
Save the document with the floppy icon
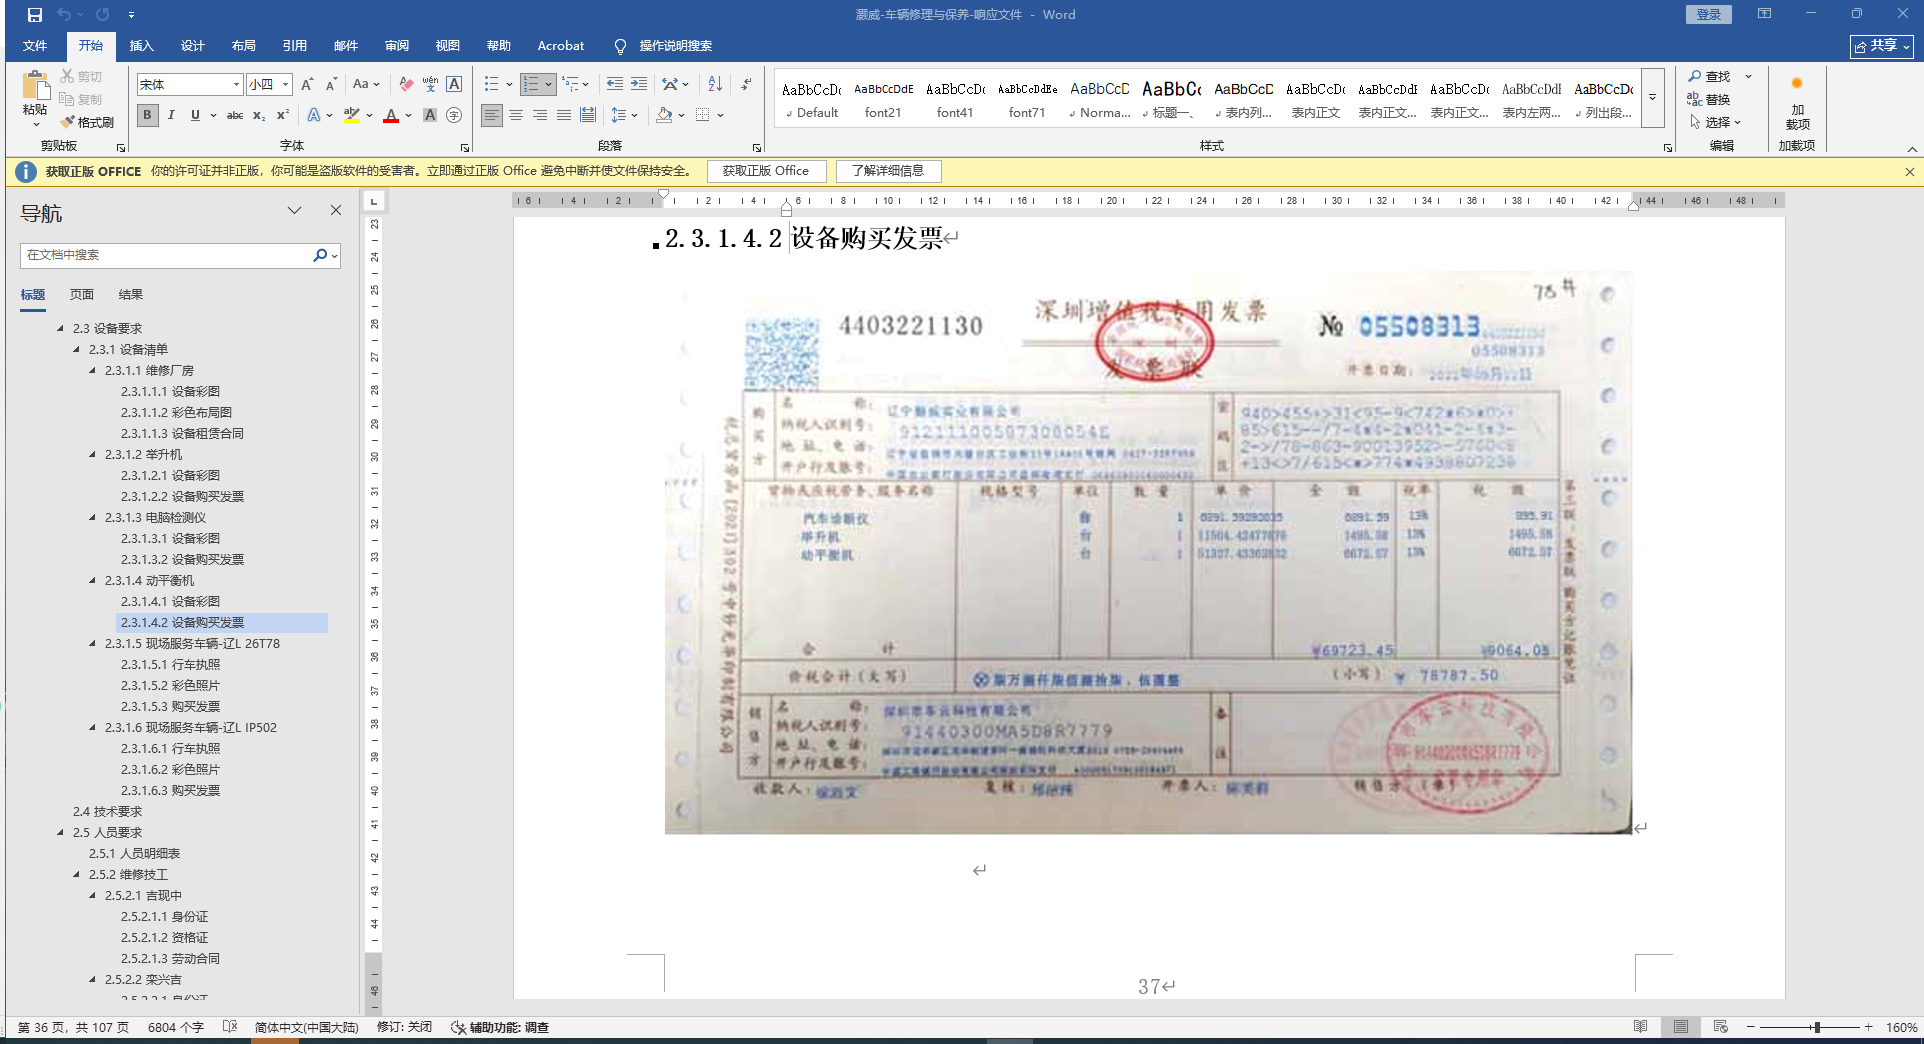pyautogui.click(x=35, y=15)
